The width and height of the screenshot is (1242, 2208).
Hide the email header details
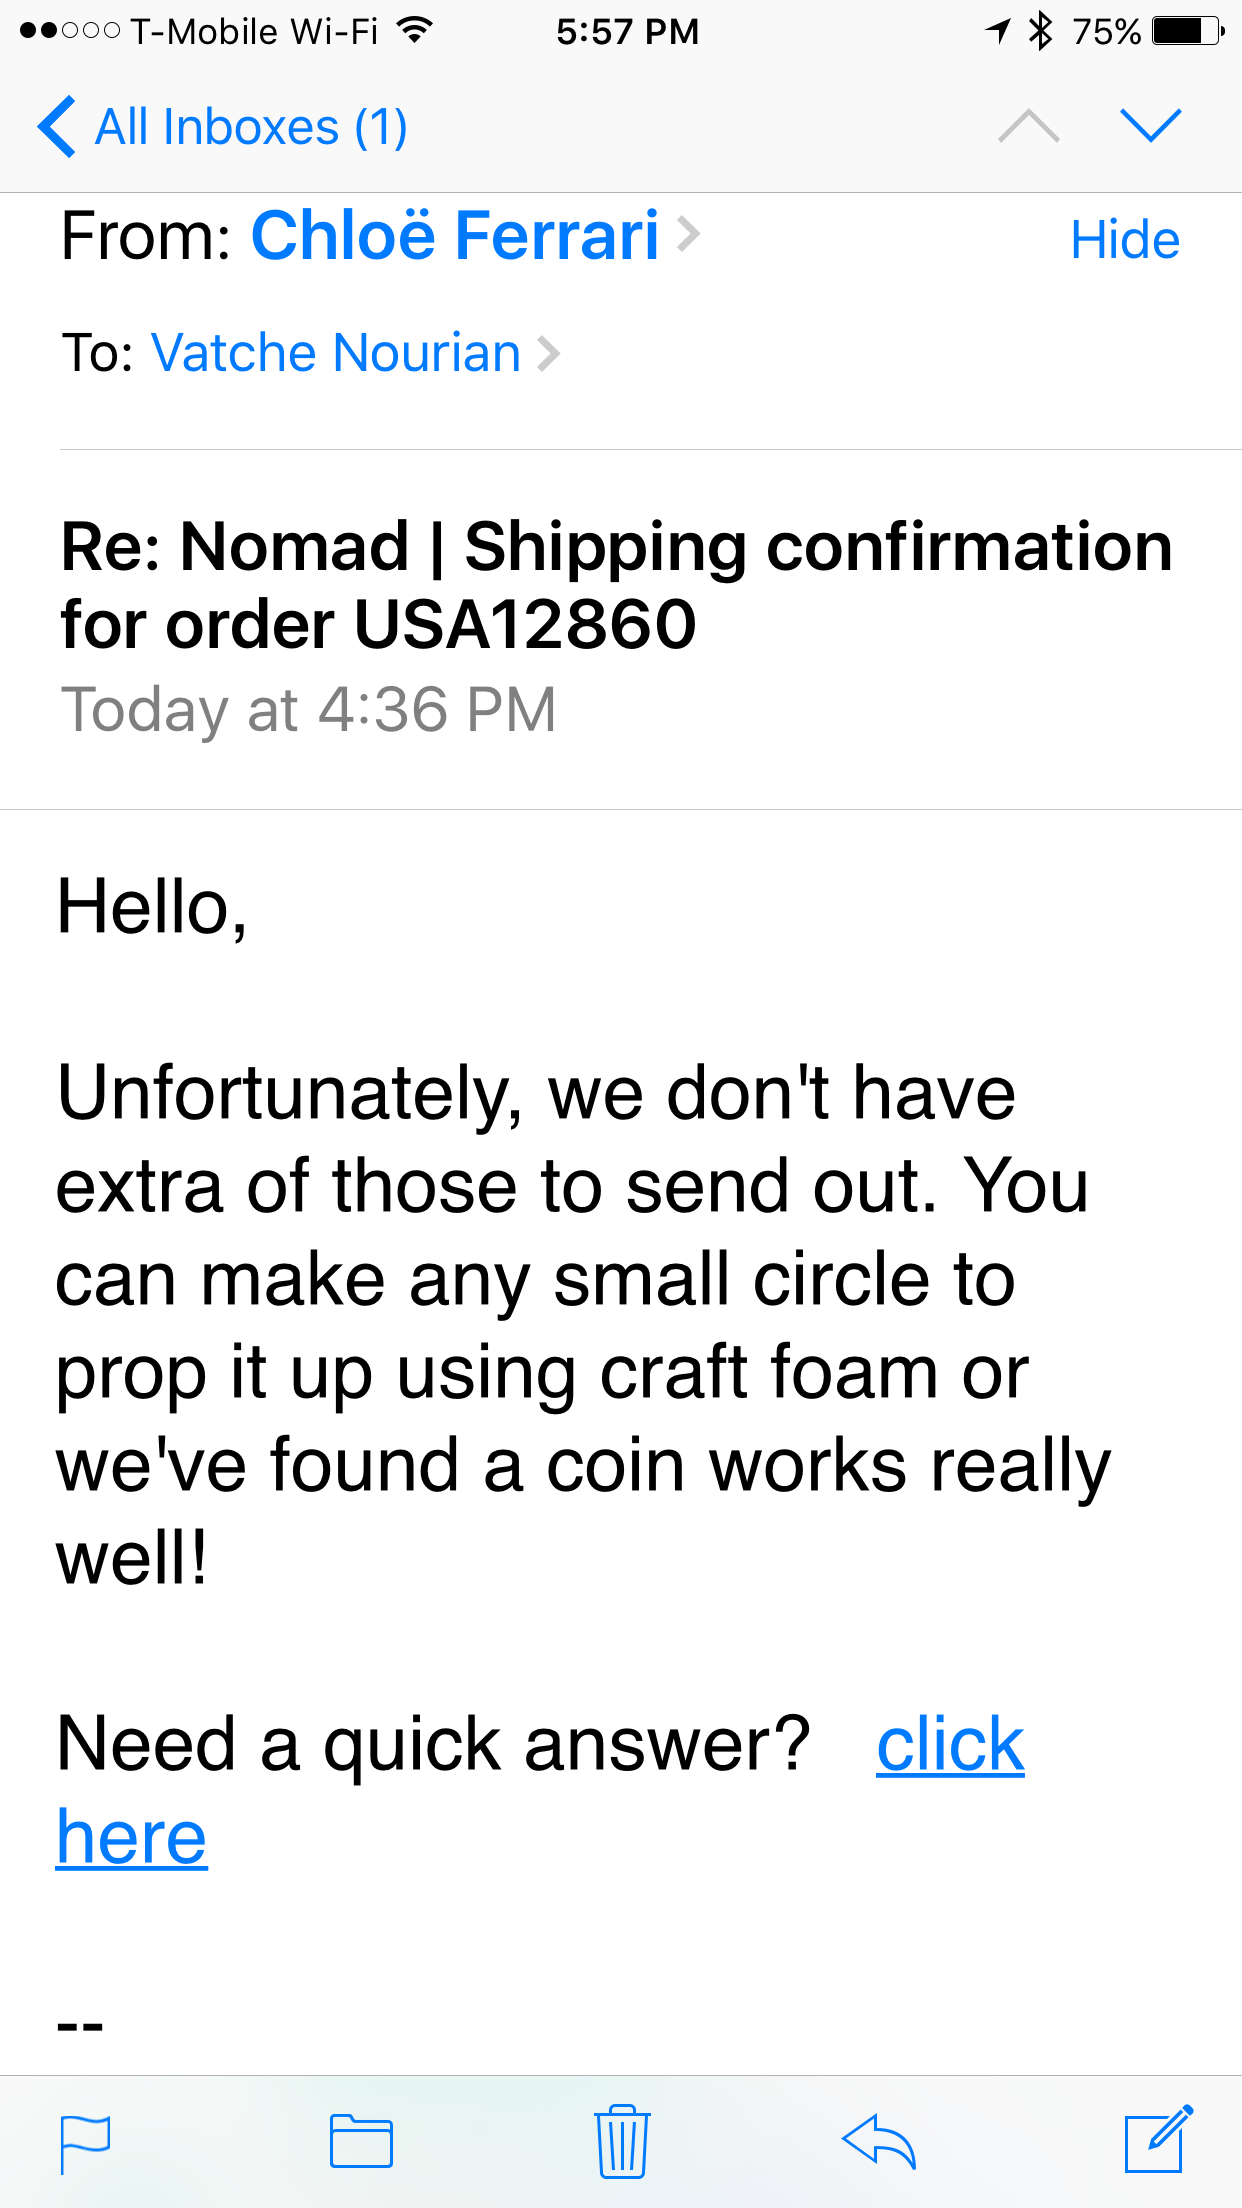click(1124, 240)
